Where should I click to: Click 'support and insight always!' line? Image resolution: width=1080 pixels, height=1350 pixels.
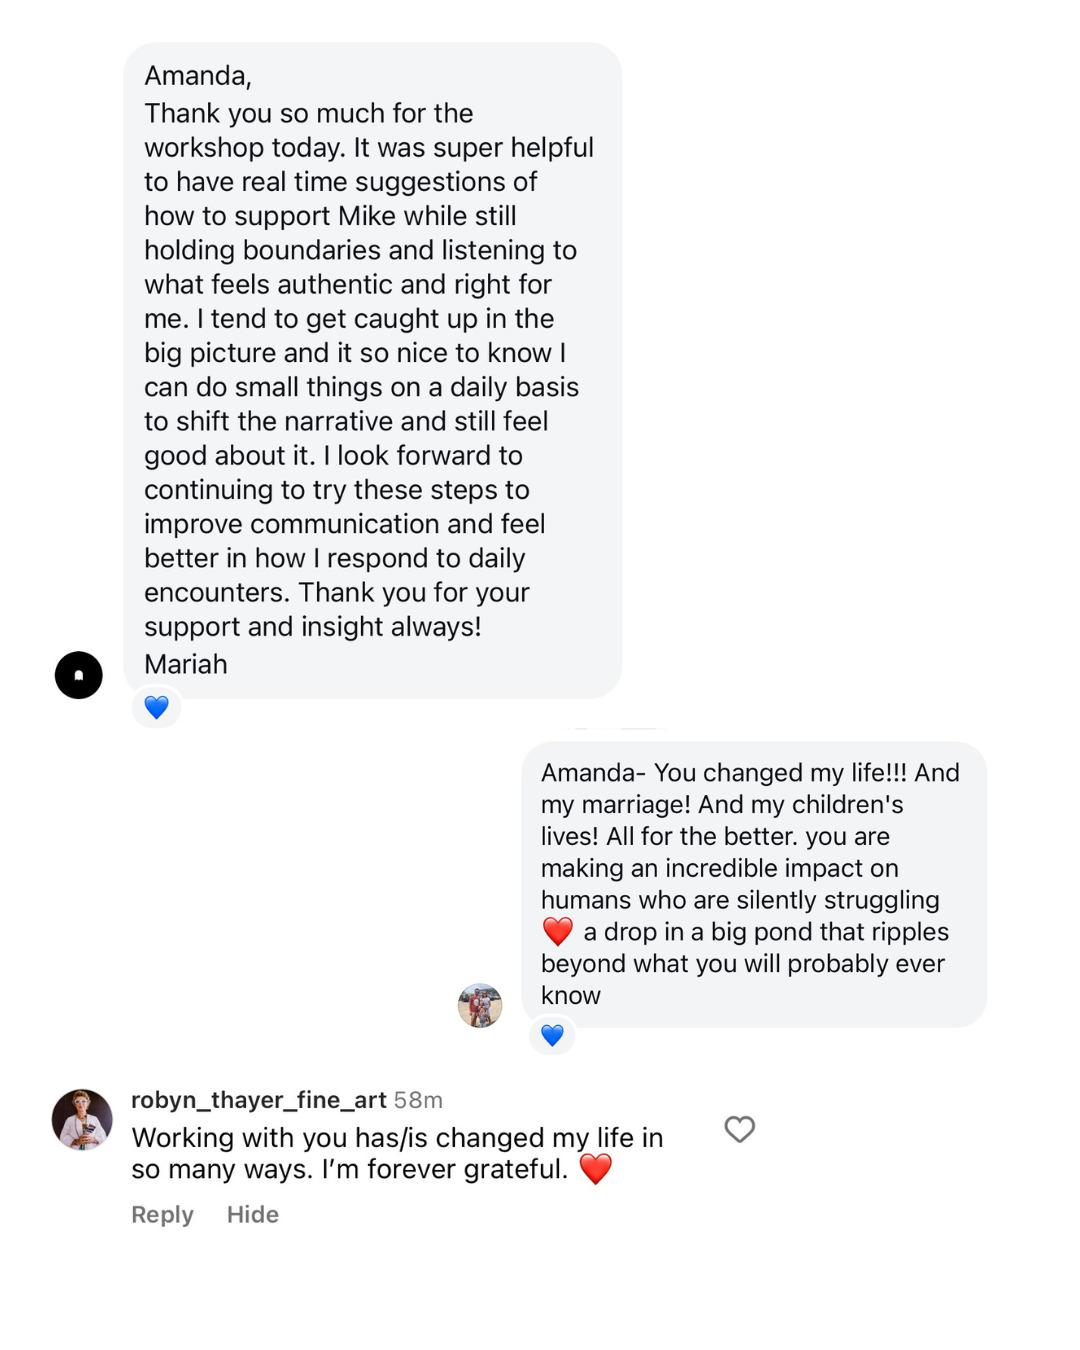313,626
